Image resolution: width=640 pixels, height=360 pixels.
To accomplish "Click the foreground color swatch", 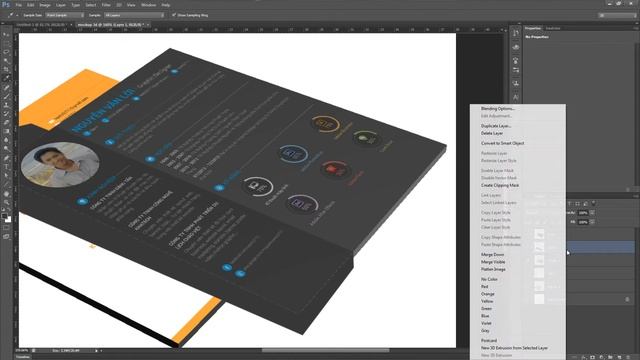I will click(4, 216).
